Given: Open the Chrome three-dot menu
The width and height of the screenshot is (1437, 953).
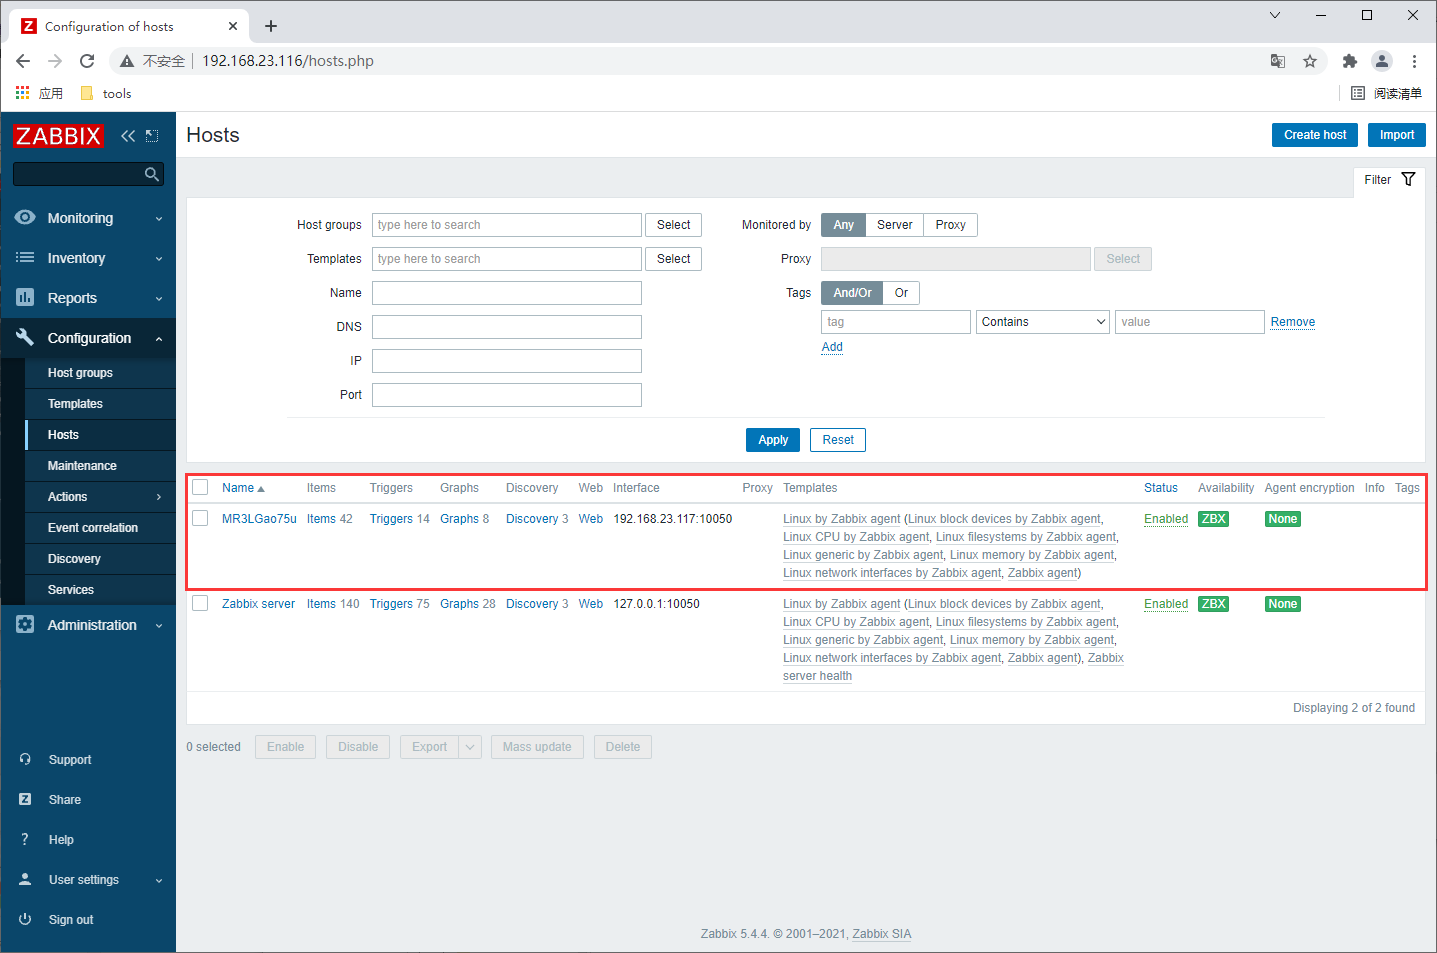Looking at the screenshot, I should click(1414, 61).
